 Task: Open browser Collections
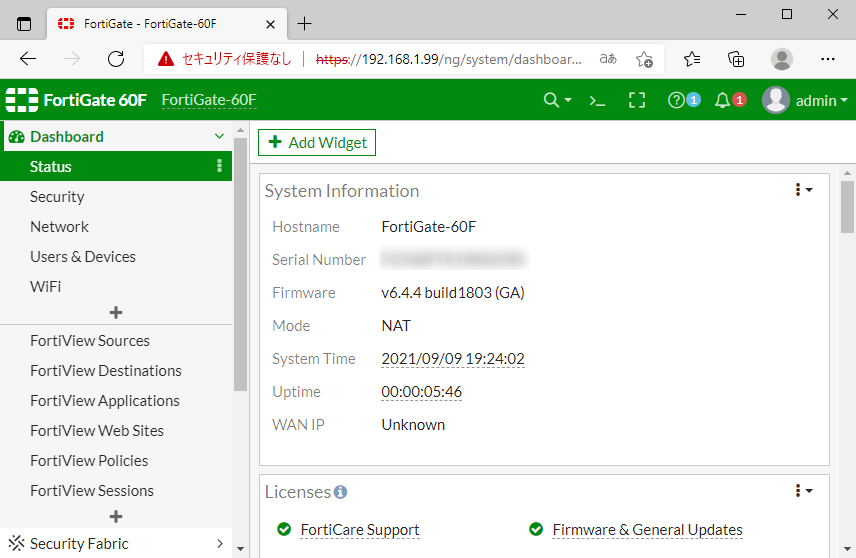click(736, 58)
